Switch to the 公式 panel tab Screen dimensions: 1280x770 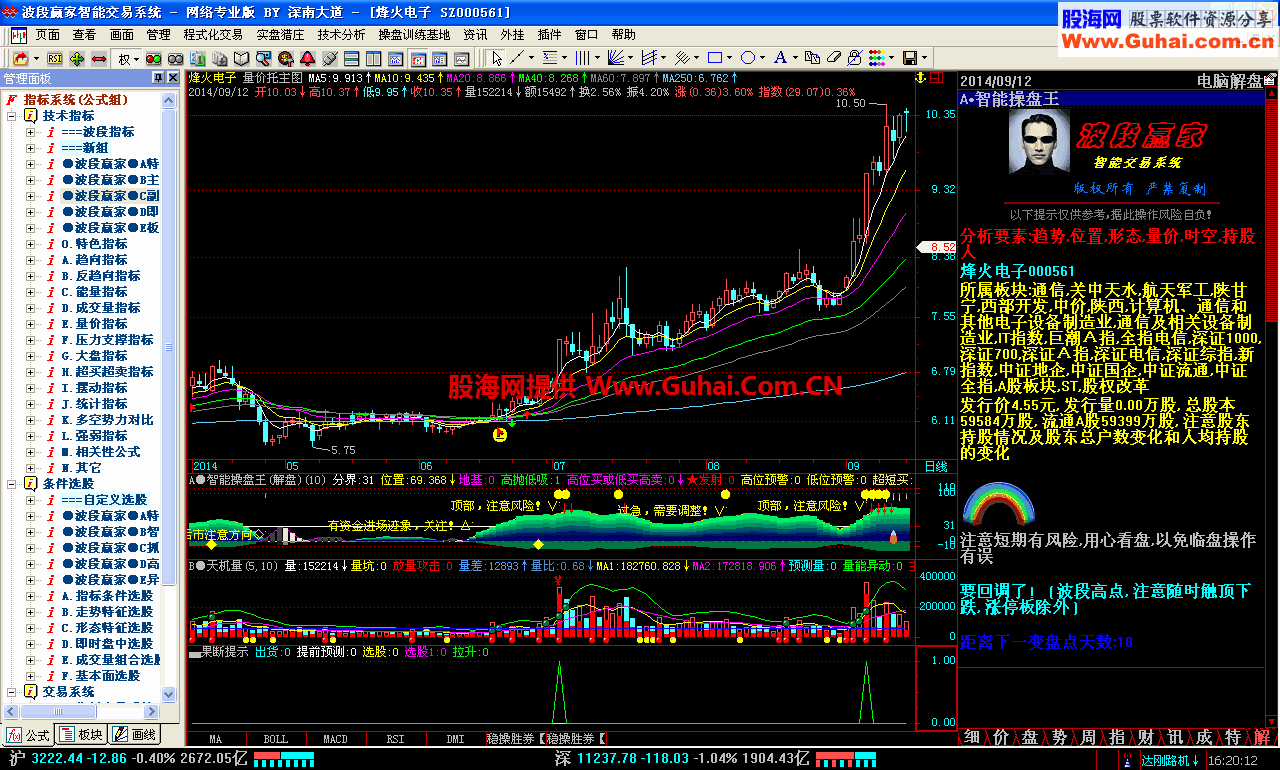(28, 735)
